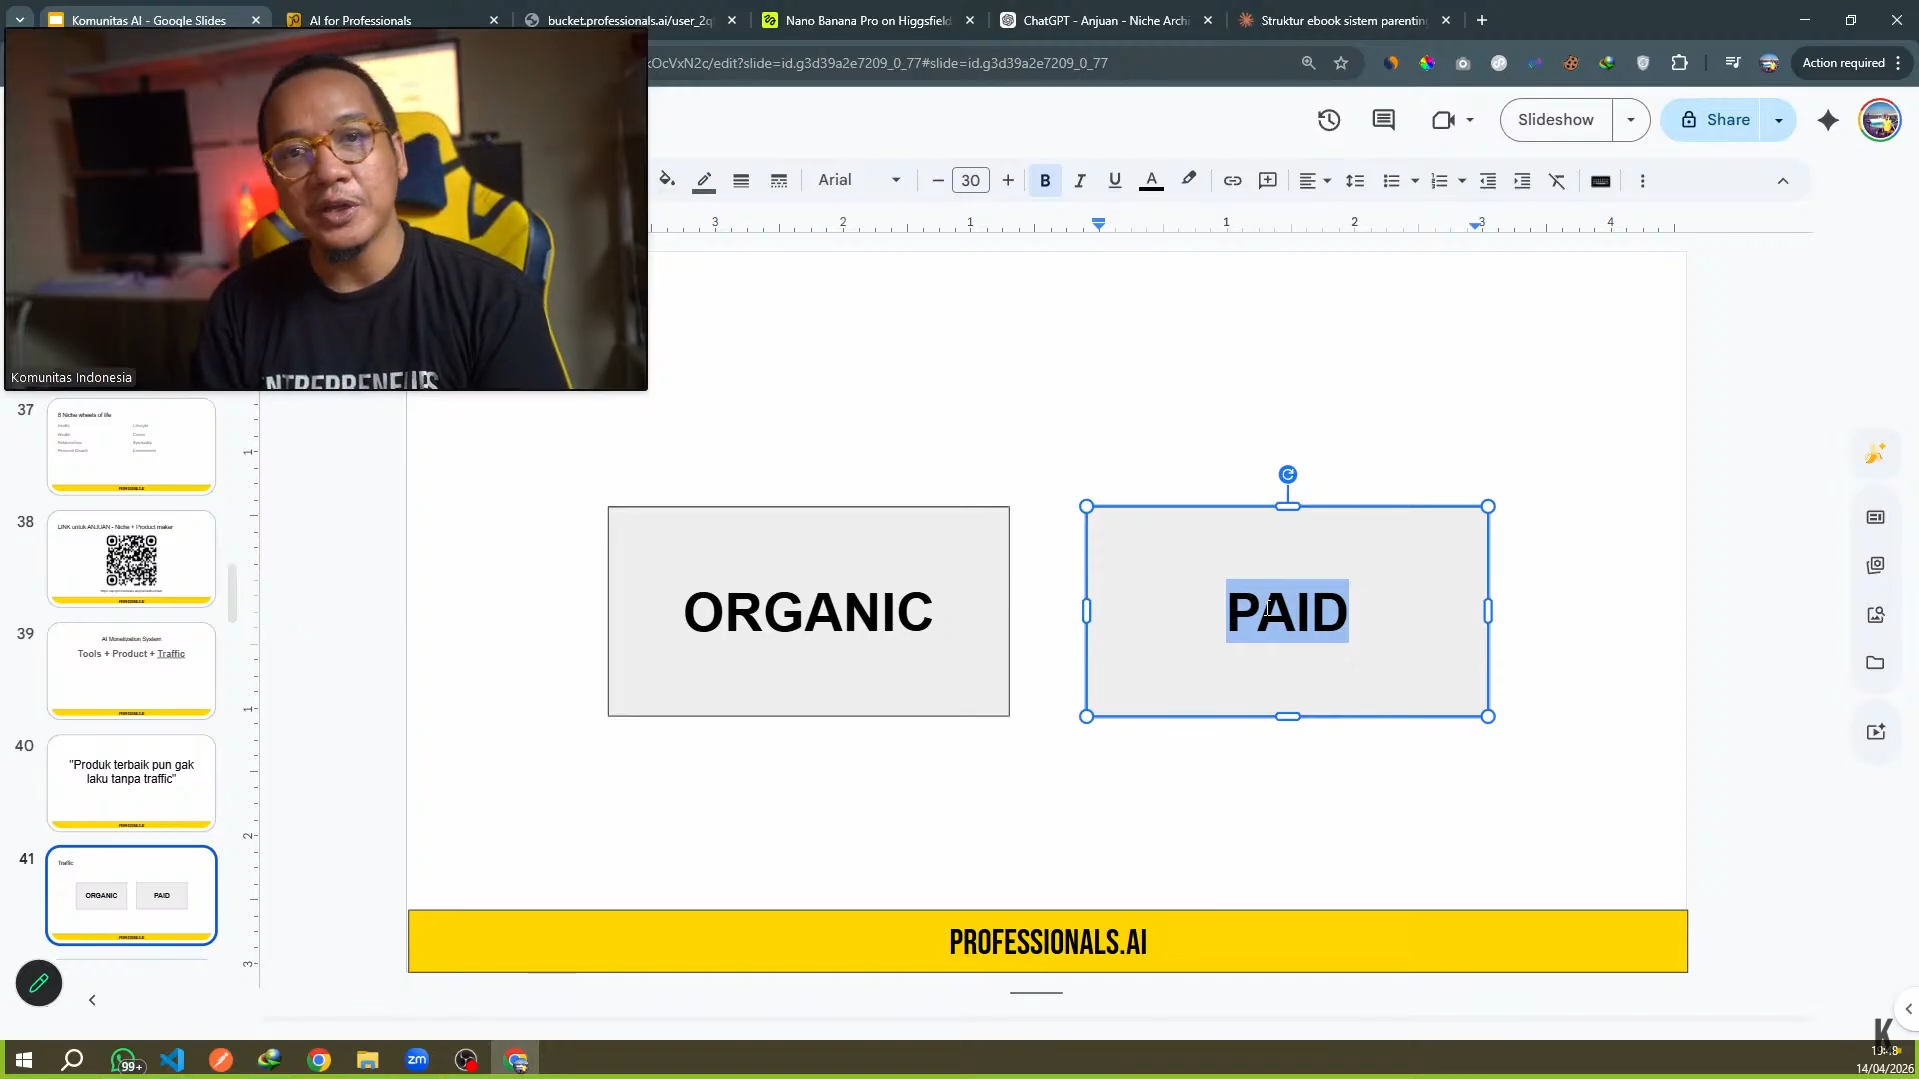Open the text color picker
The width and height of the screenshot is (1919, 1079).
[x=1151, y=181]
